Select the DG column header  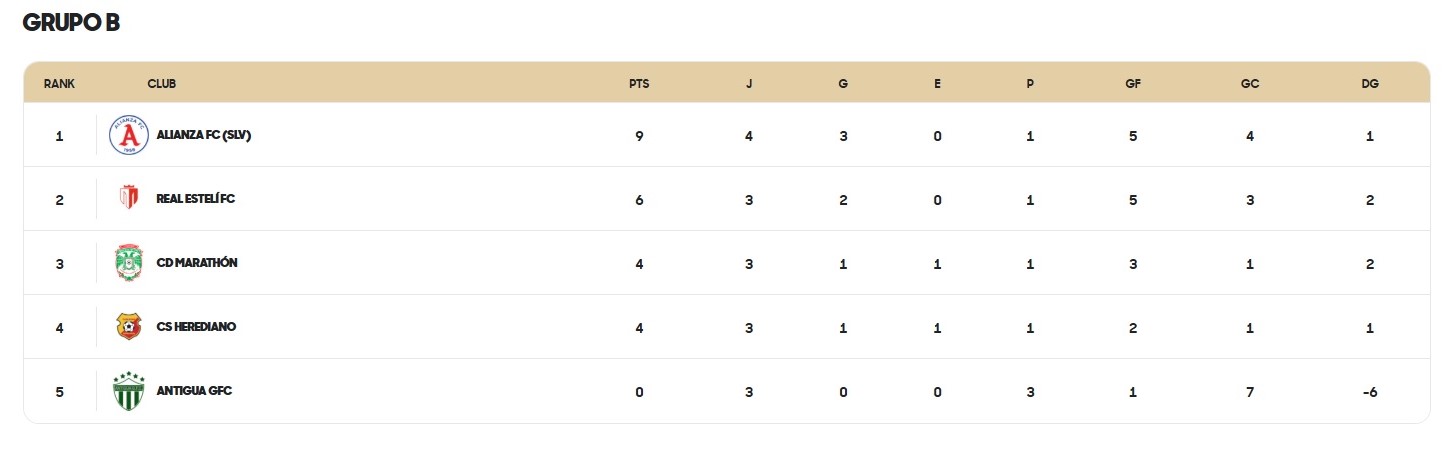pyautogui.click(x=1370, y=84)
